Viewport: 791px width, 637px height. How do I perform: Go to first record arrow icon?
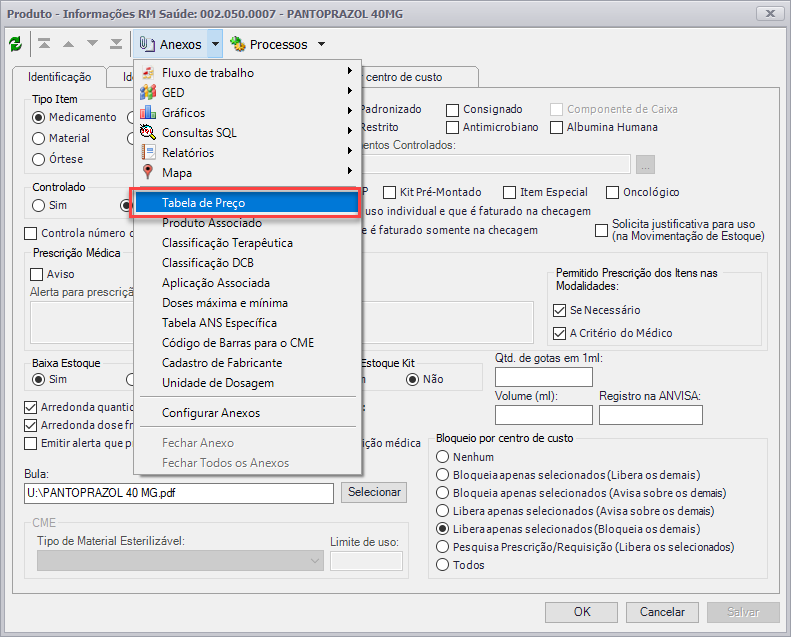coord(44,44)
